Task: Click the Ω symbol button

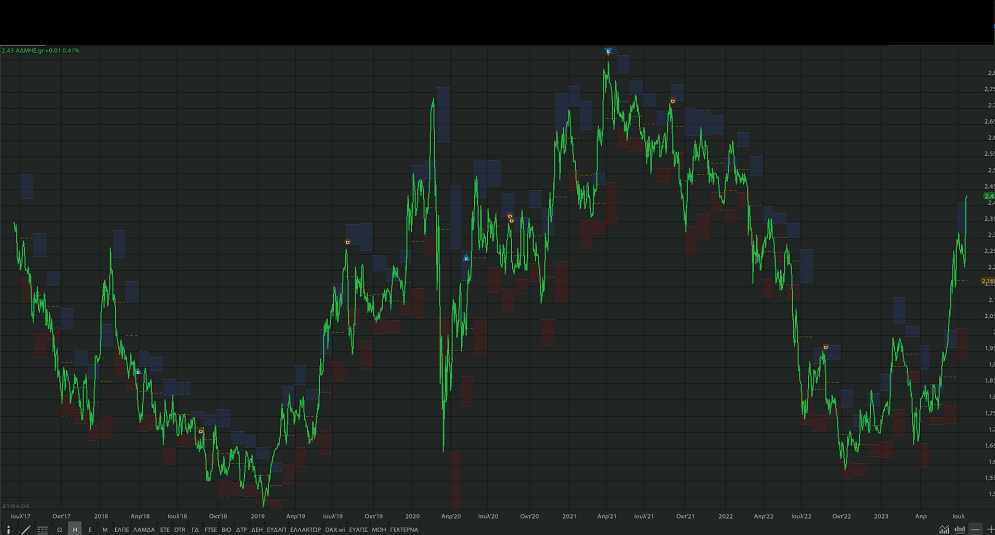Action: (60, 529)
